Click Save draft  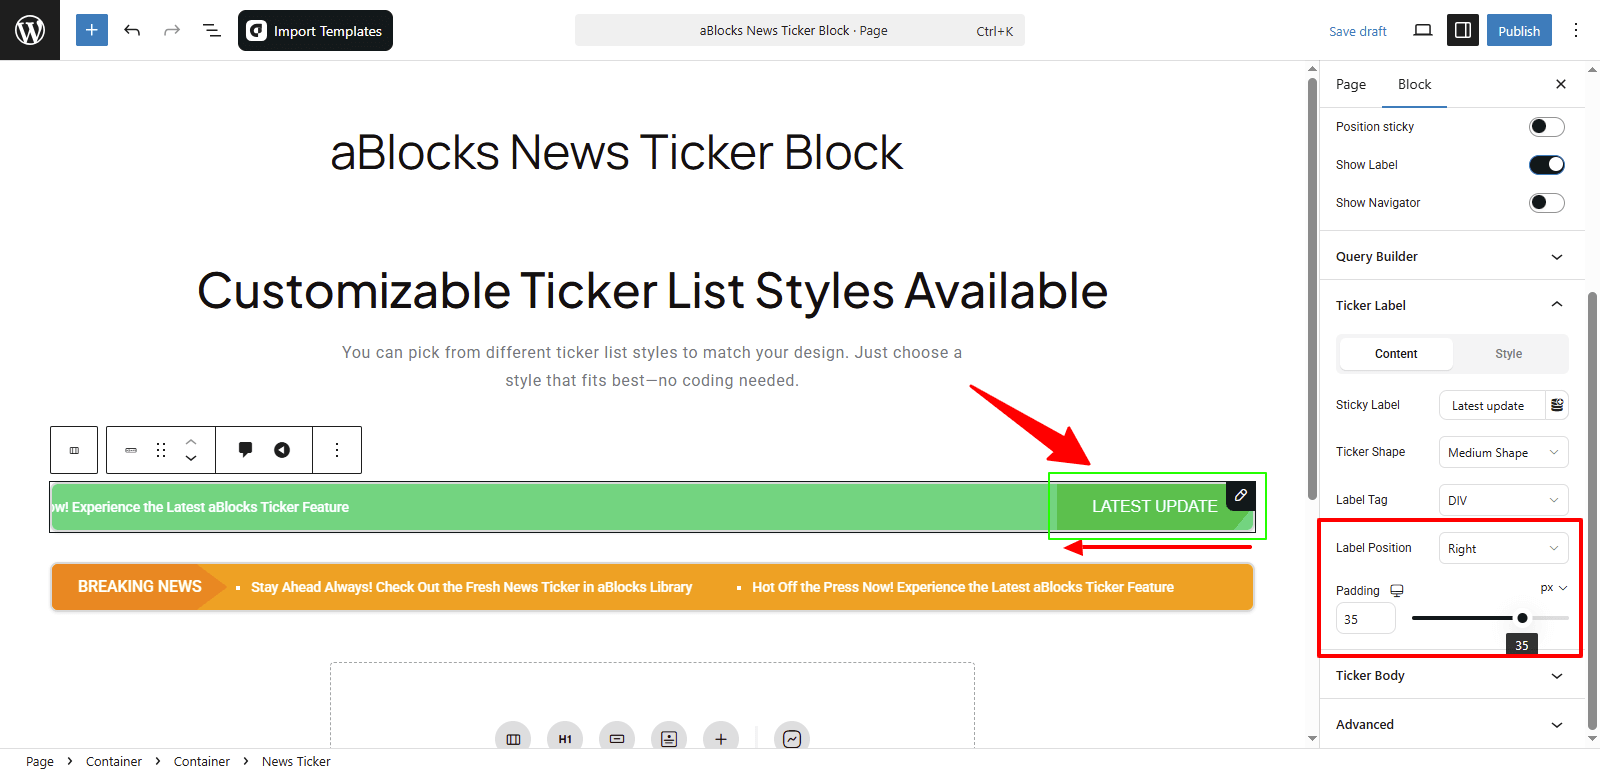(1357, 31)
